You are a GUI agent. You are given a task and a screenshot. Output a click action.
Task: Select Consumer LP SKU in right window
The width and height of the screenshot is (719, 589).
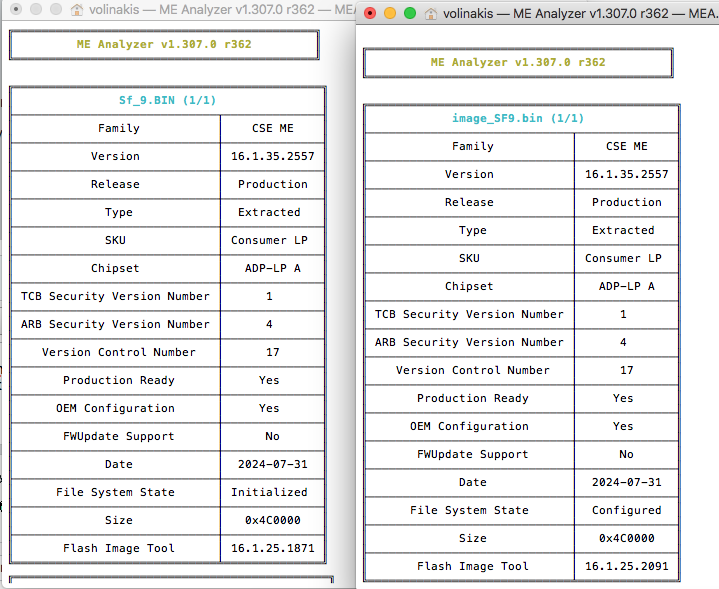623,258
